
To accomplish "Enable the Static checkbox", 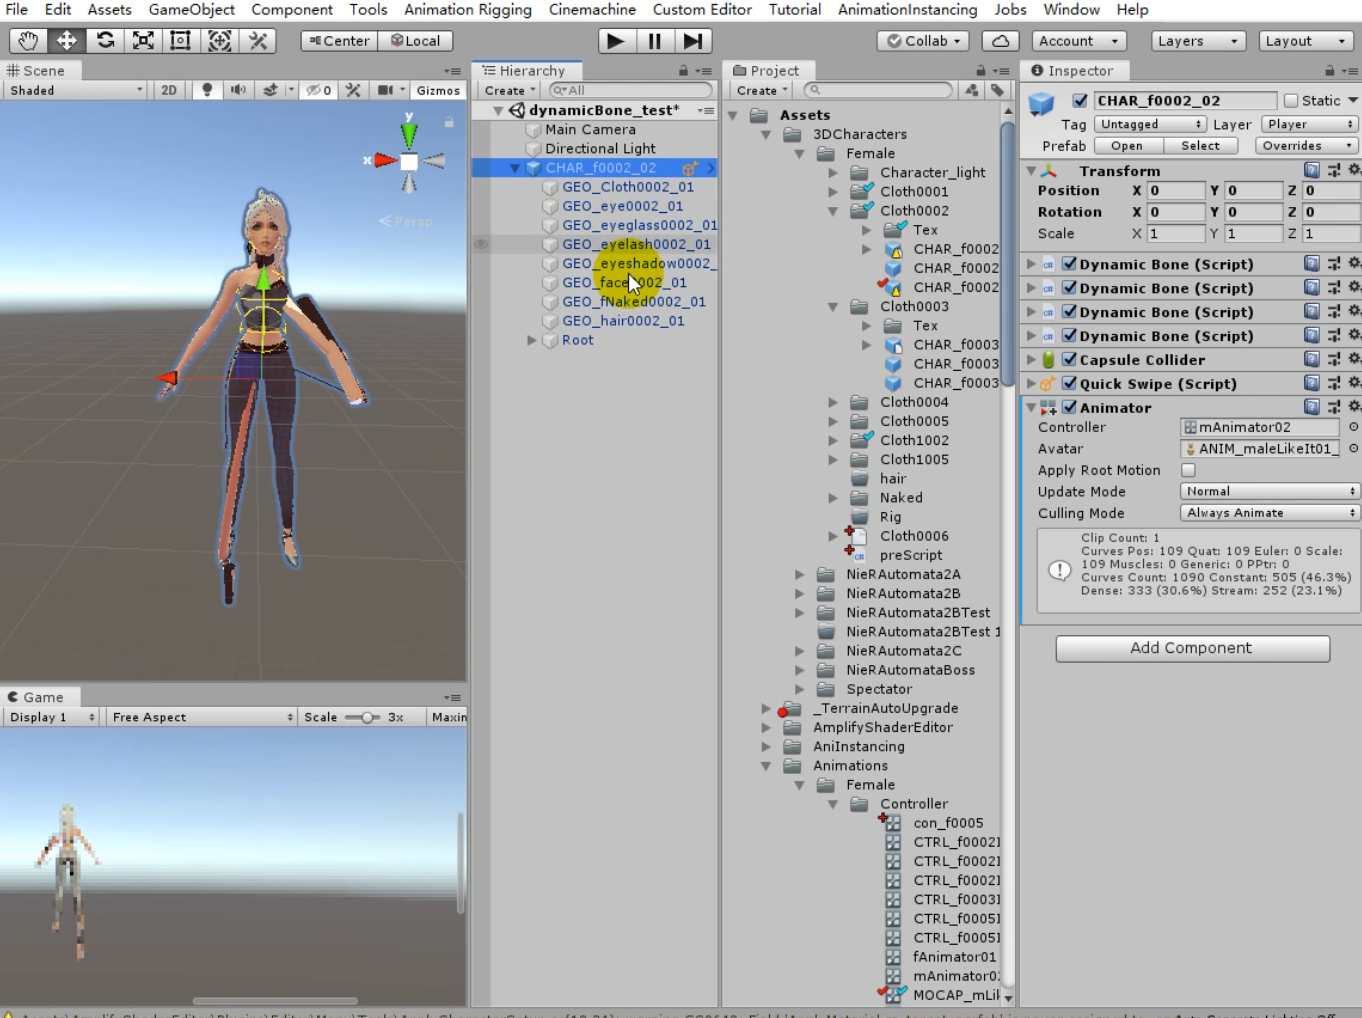I will (x=1291, y=100).
